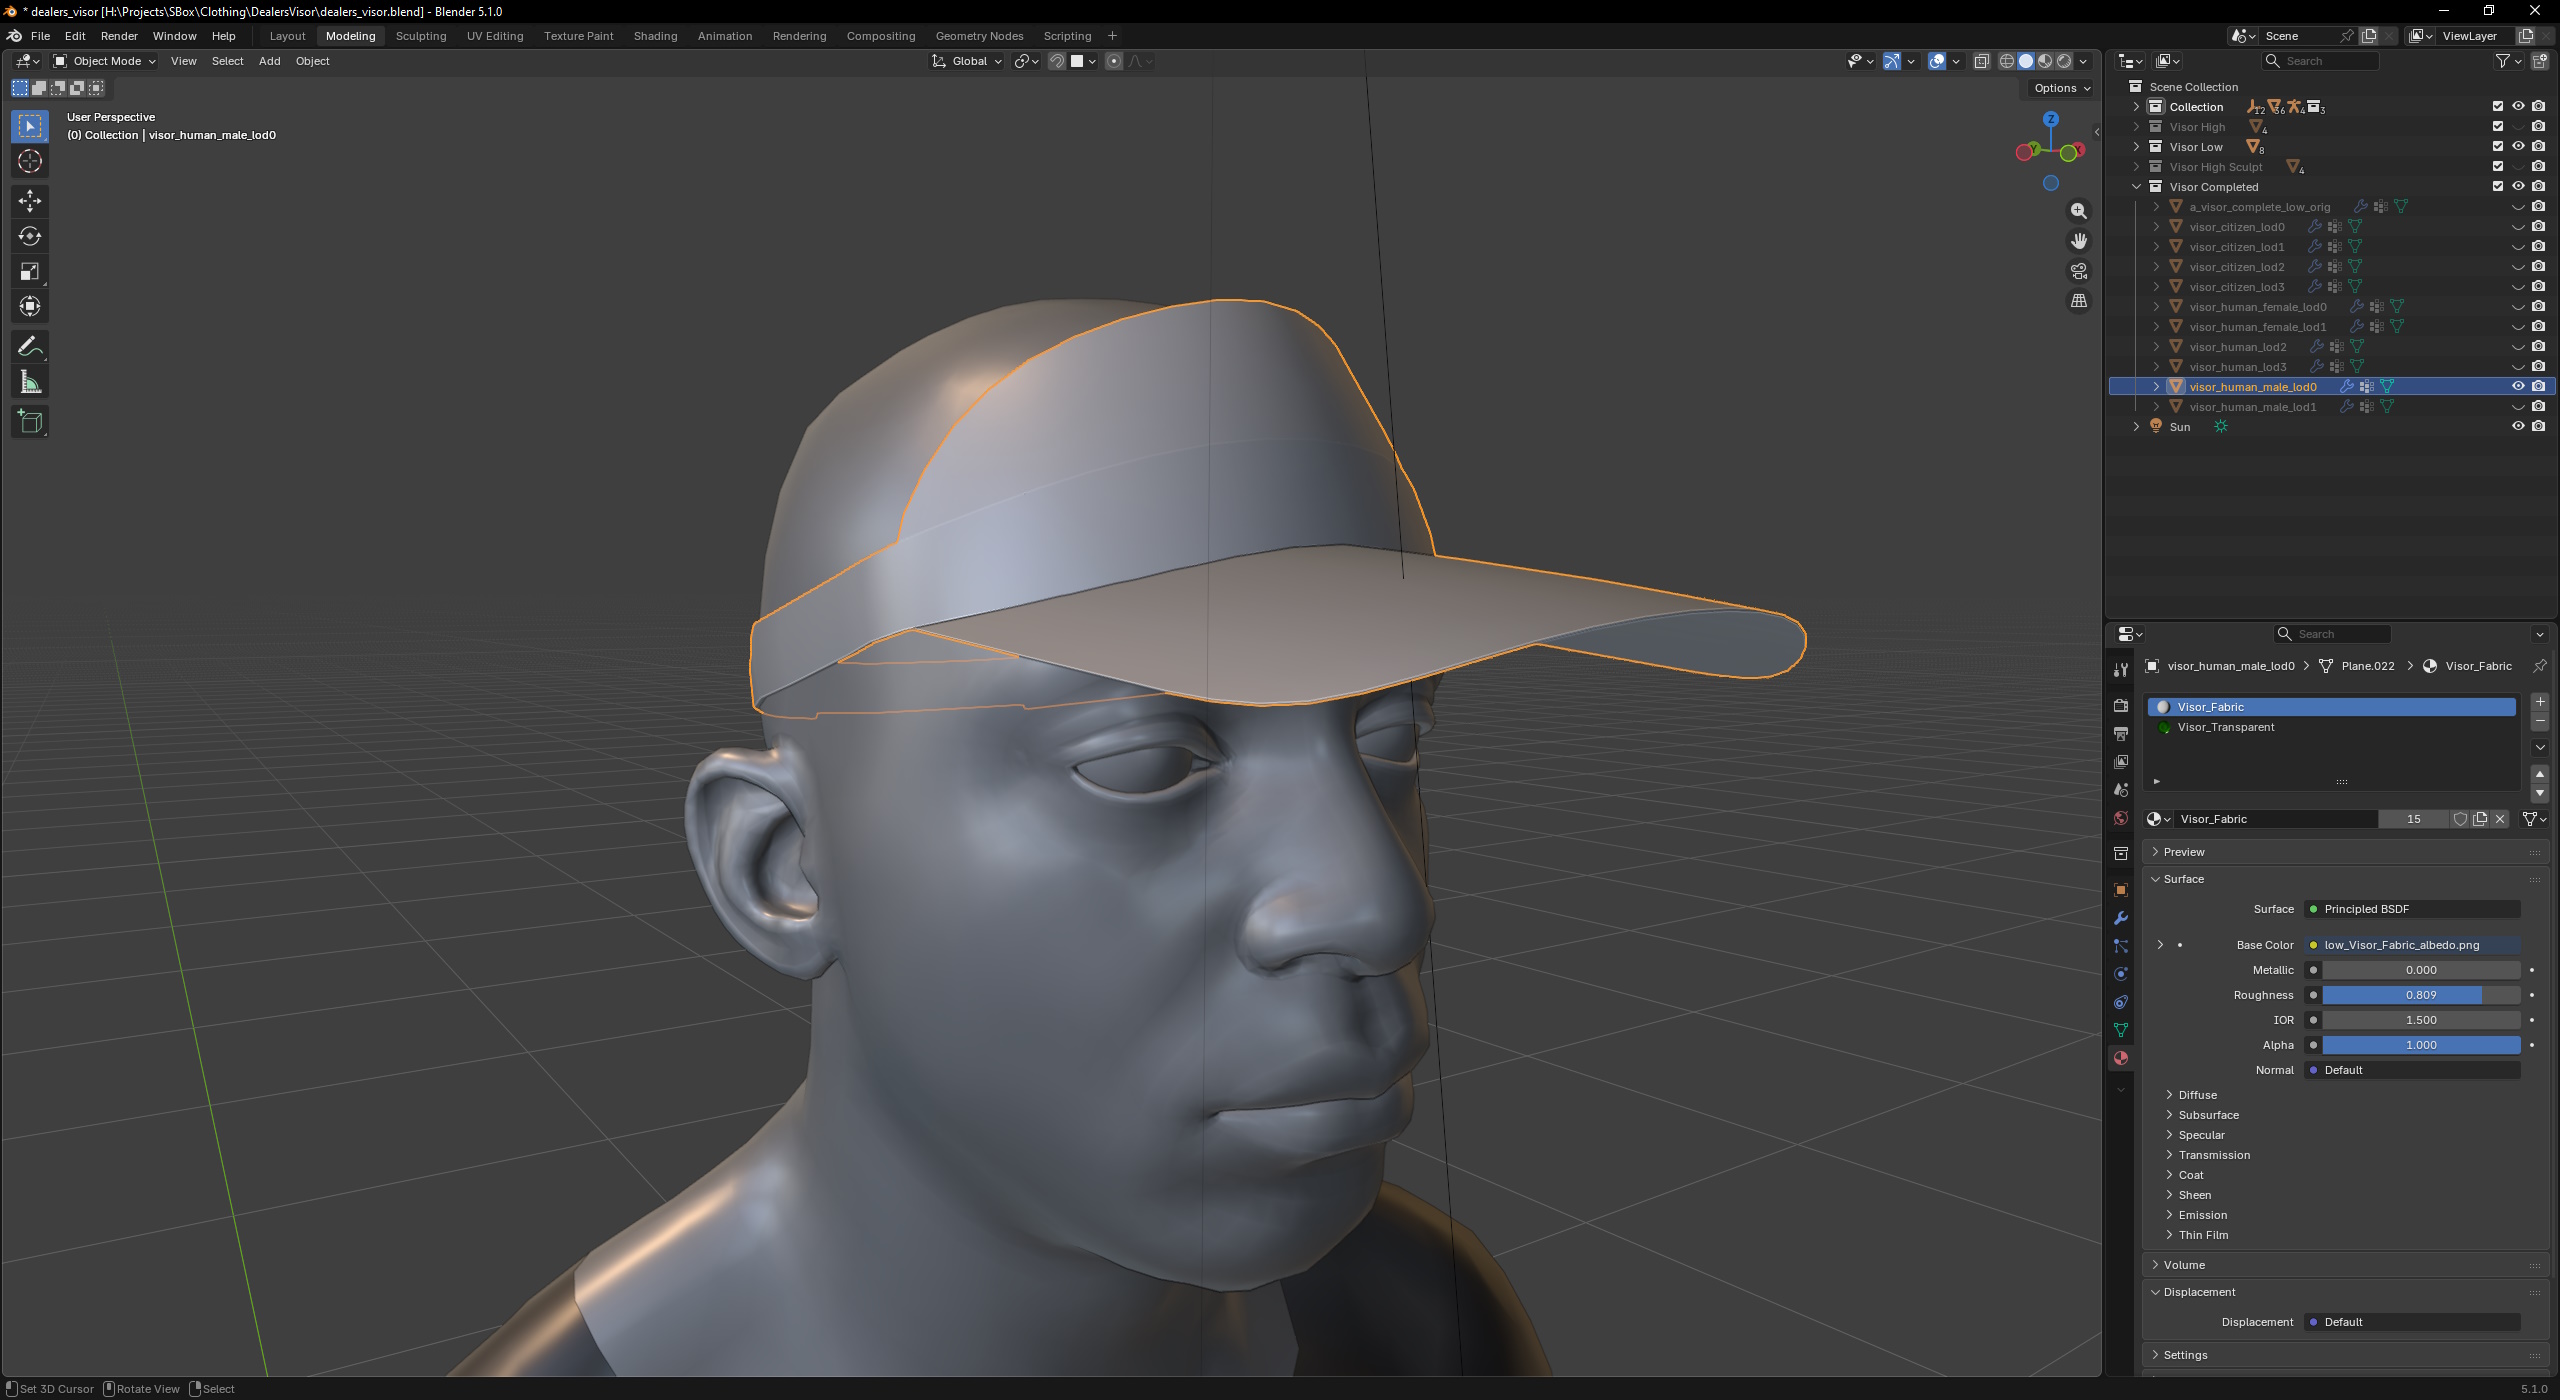Switch to the Sculpting workspace tab
The height and width of the screenshot is (1400, 2560).
pos(420,36)
